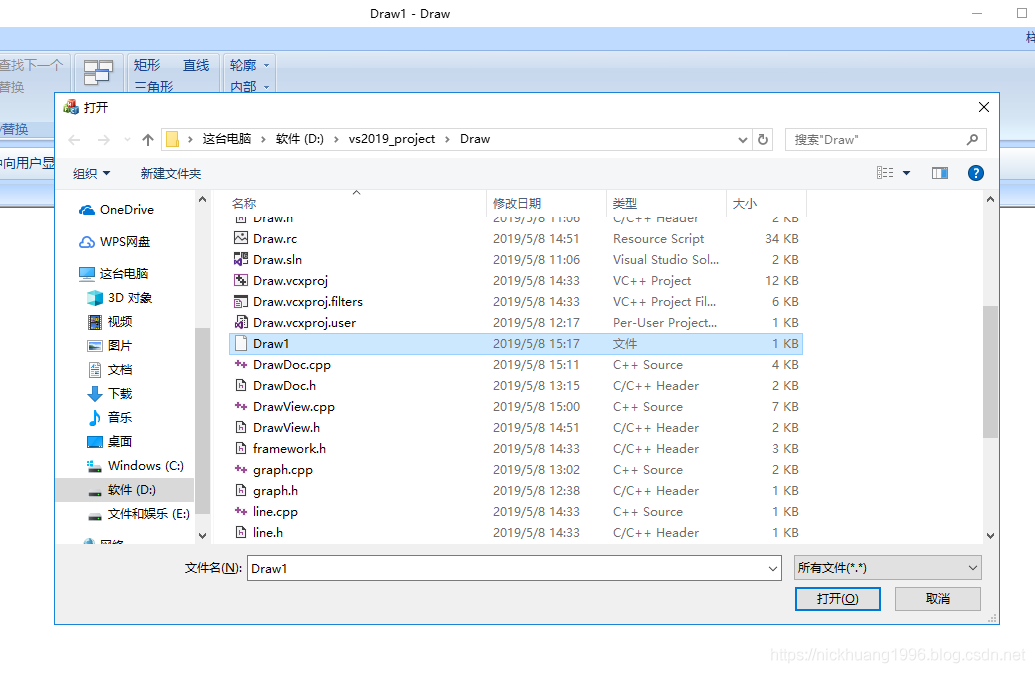Select graph.h file
This screenshot has width=1035, height=673.
pos(275,491)
